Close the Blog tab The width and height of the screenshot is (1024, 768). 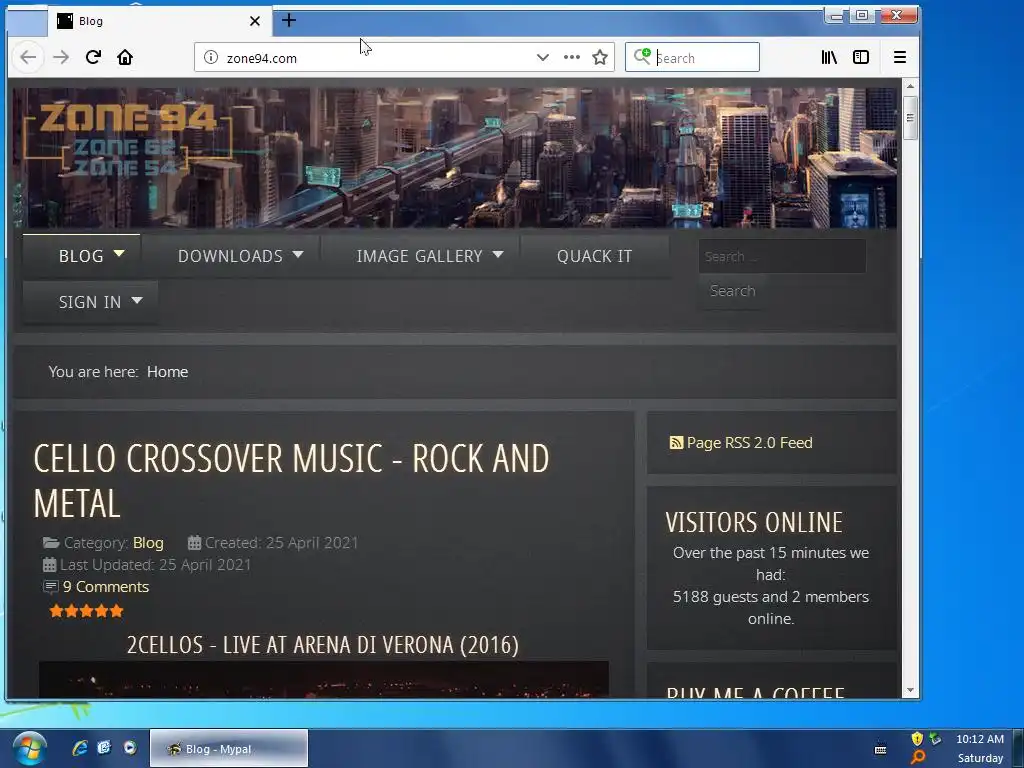[255, 21]
